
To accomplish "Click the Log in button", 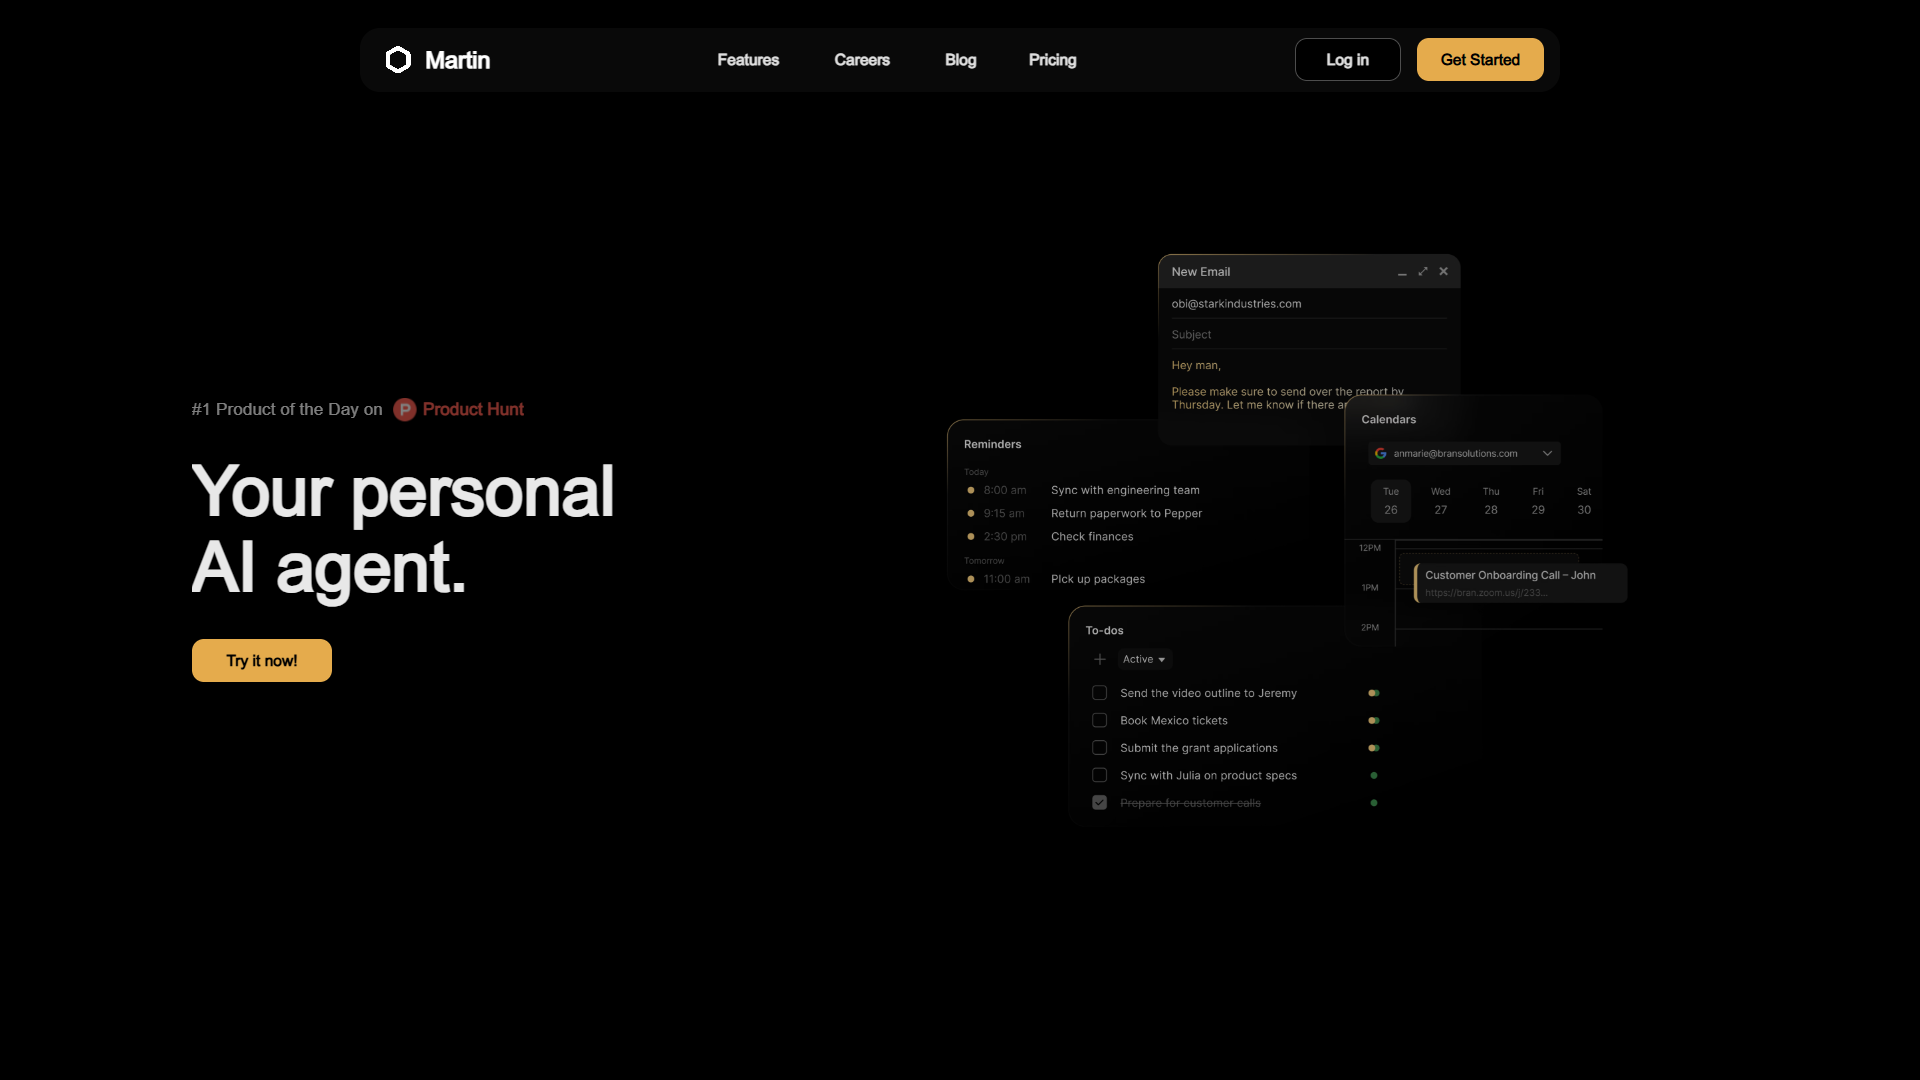I will (x=1348, y=60).
